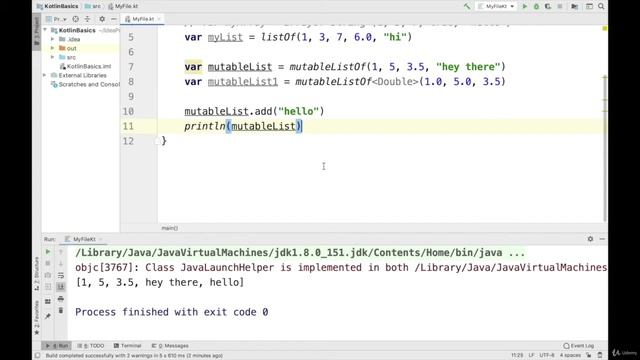This screenshot has width=640, height=360.
Task: Click src in the breadcrumb bar
Action: point(93,6)
